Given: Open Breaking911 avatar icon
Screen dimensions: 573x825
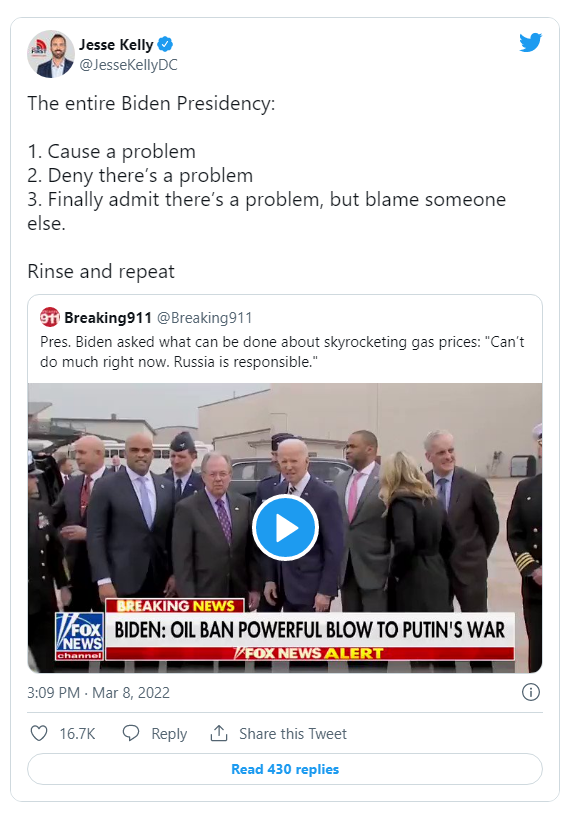Looking at the screenshot, I should pyautogui.click(x=49, y=317).
